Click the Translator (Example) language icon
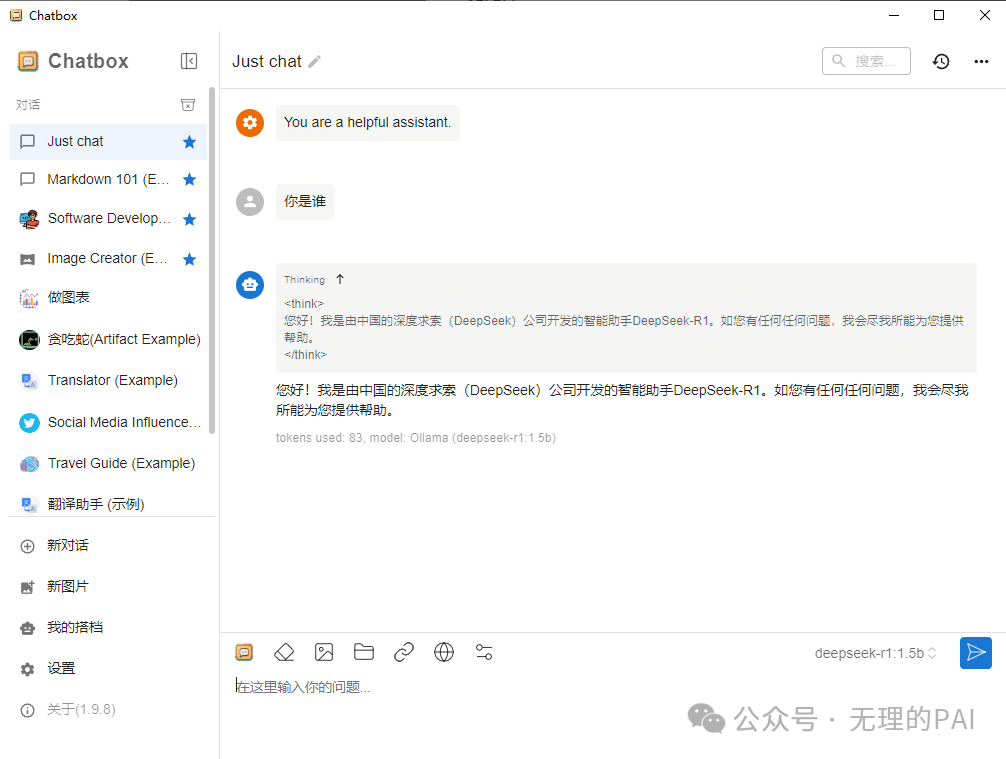This screenshot has height=759, width=1006. tap(29, 381)
